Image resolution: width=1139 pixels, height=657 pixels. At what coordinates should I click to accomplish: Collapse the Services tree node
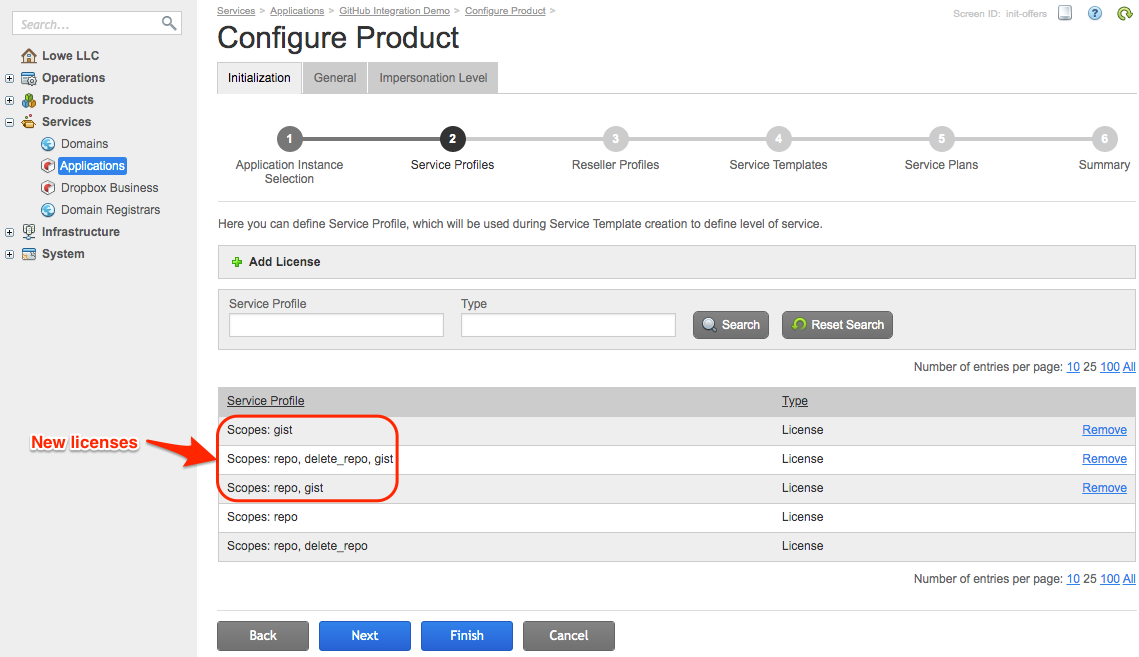pos(9,122)
